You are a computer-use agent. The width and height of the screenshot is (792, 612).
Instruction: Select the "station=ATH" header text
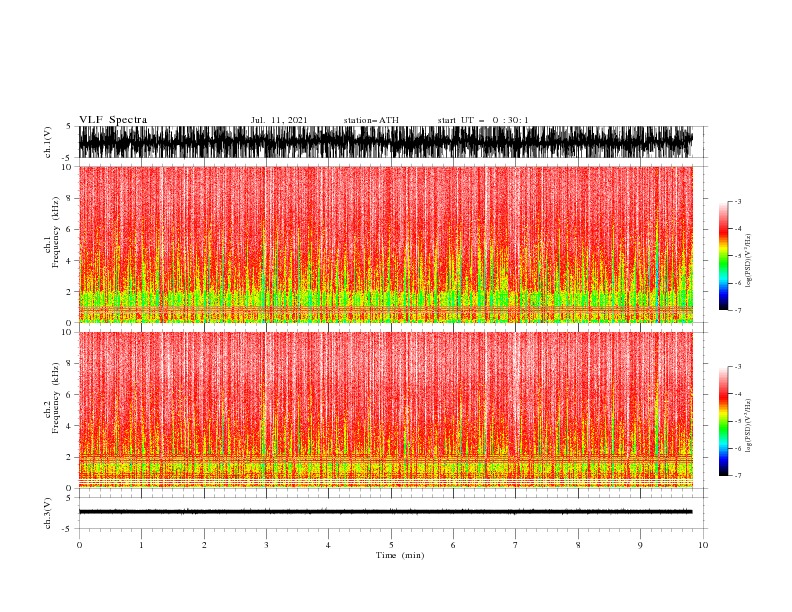(371, 120)
